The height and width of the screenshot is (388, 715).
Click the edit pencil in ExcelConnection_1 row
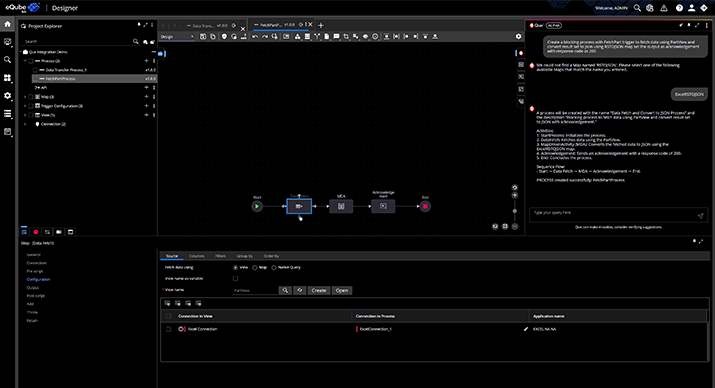(x=526, y=329)
